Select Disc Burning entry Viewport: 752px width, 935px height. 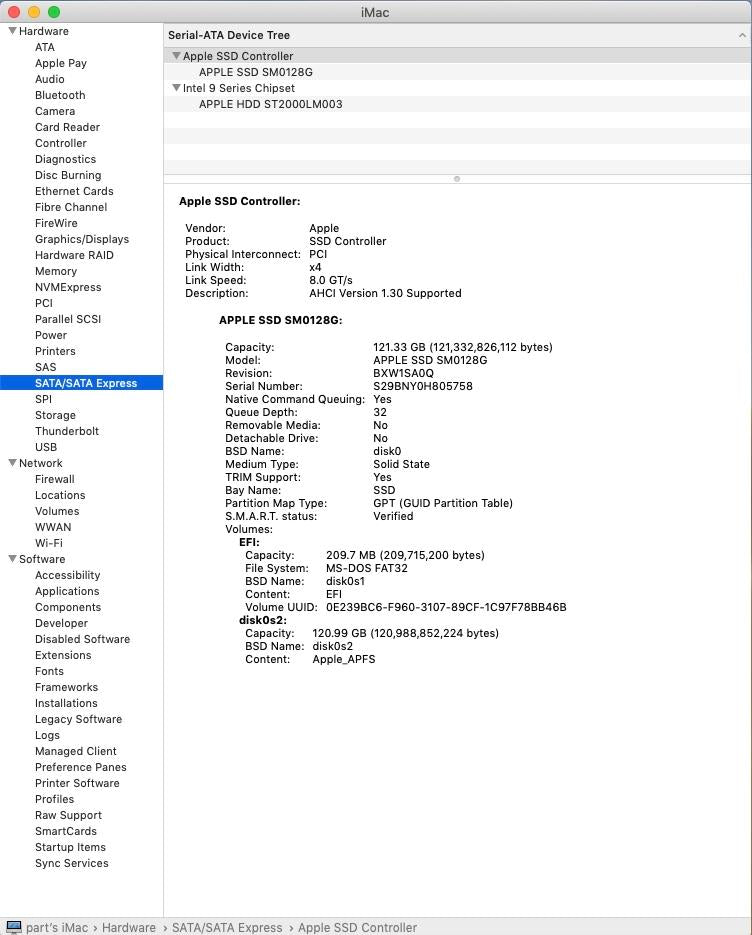68,175
